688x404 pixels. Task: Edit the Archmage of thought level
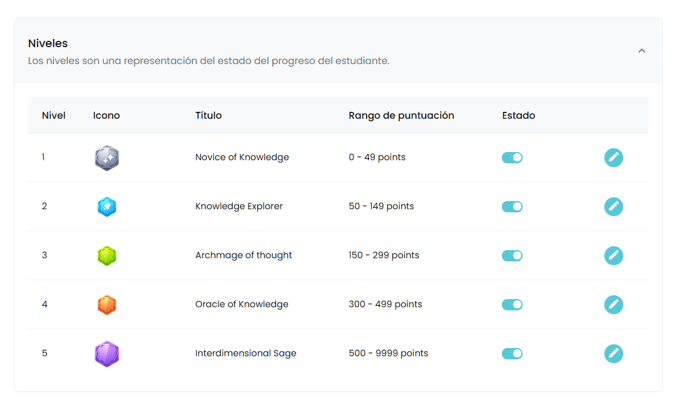click(x=613, y=256)
